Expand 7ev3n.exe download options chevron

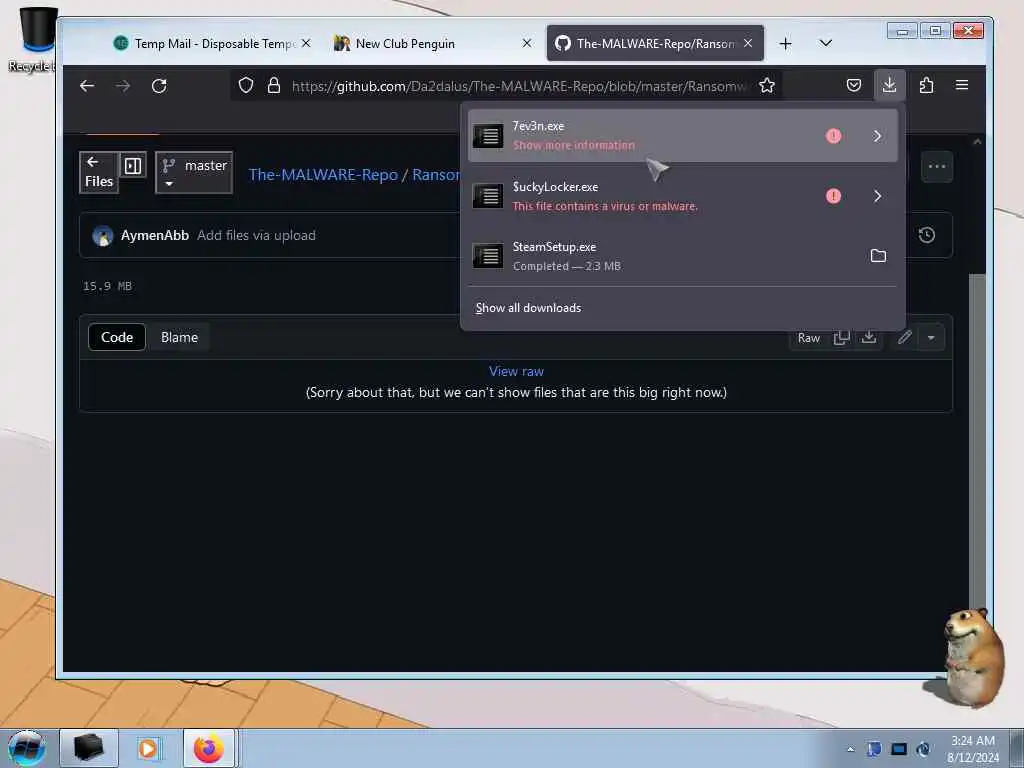(x=877, y=136)
